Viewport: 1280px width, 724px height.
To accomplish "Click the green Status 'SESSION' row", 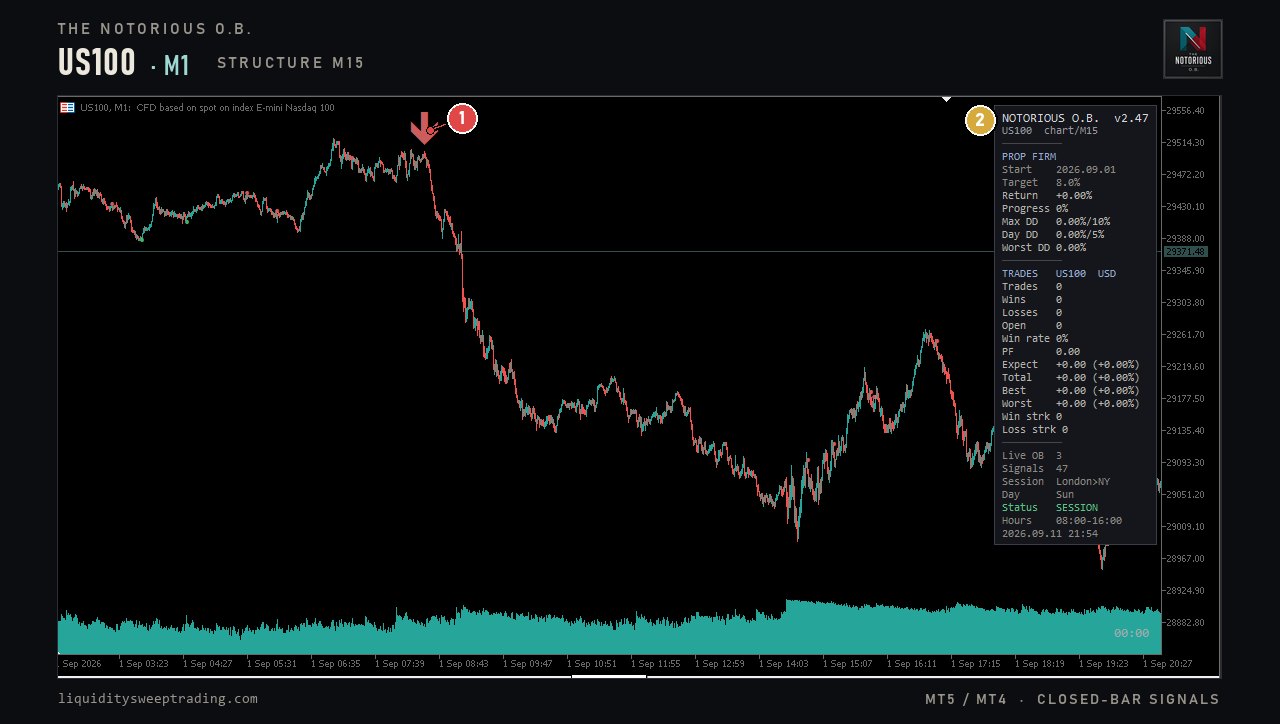I will 1050,508.
